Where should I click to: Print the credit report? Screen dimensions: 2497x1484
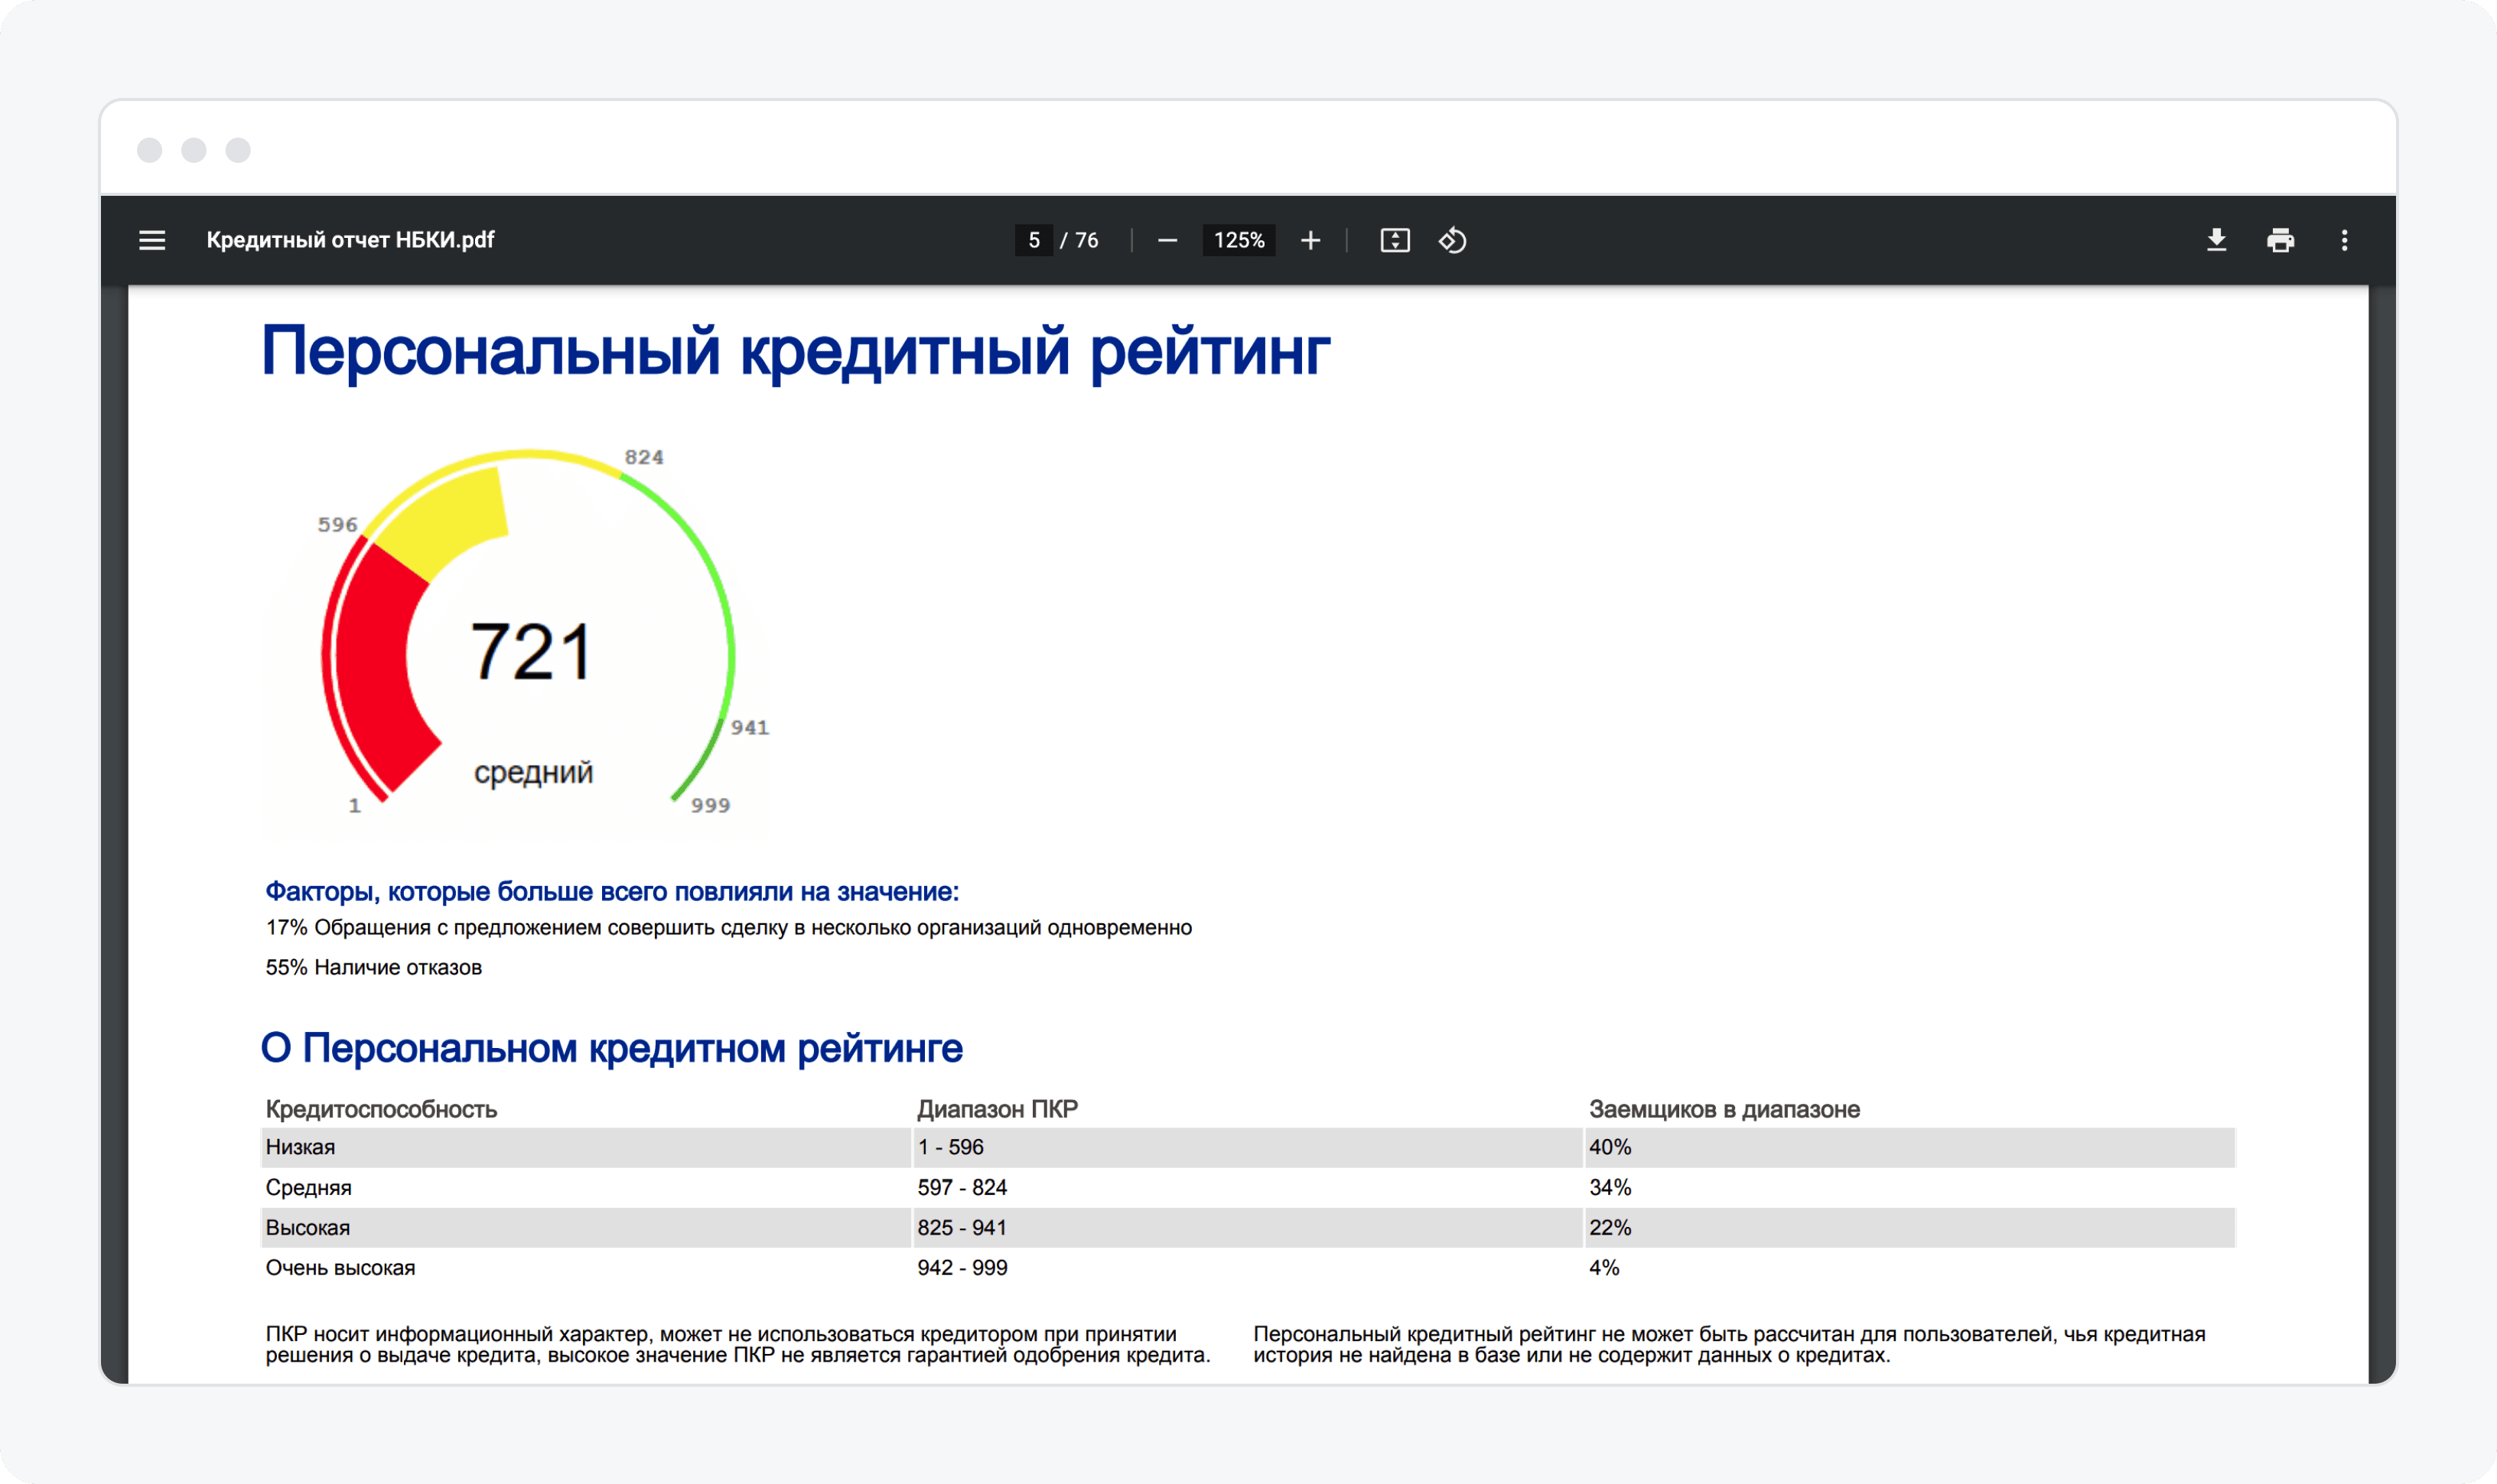pos(2280,240)
